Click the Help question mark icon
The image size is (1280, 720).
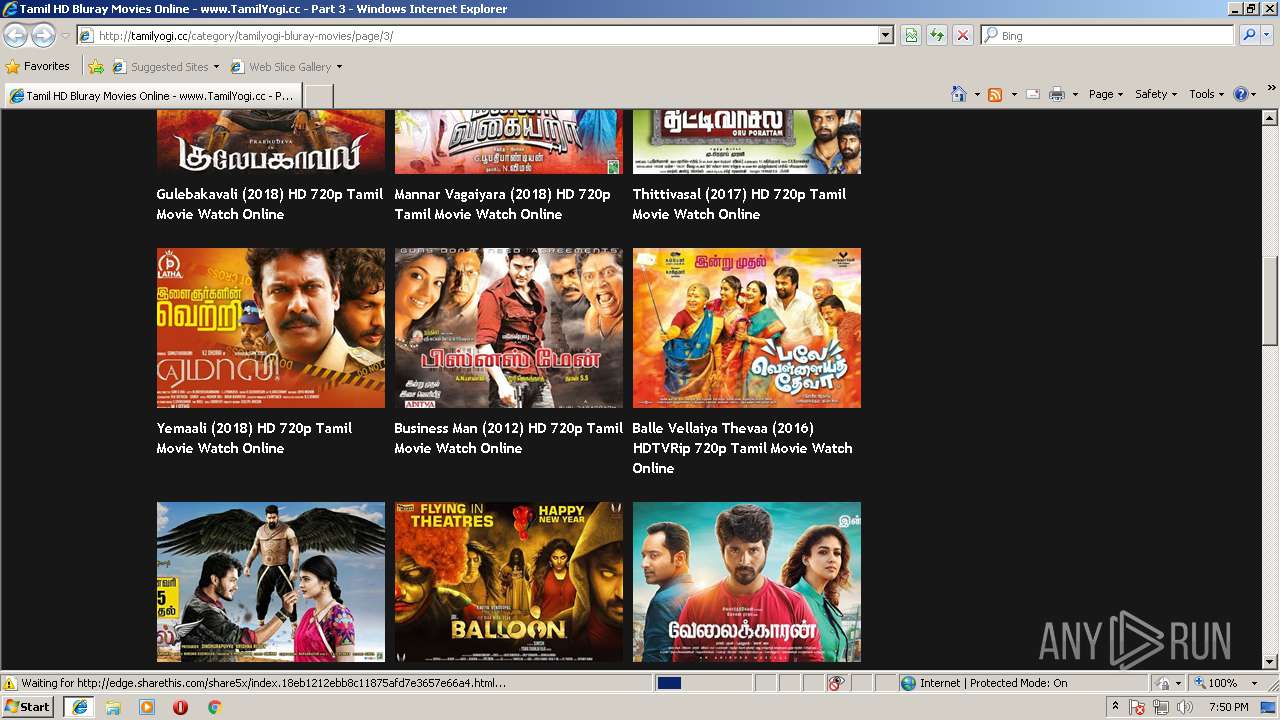point(1241,94)
